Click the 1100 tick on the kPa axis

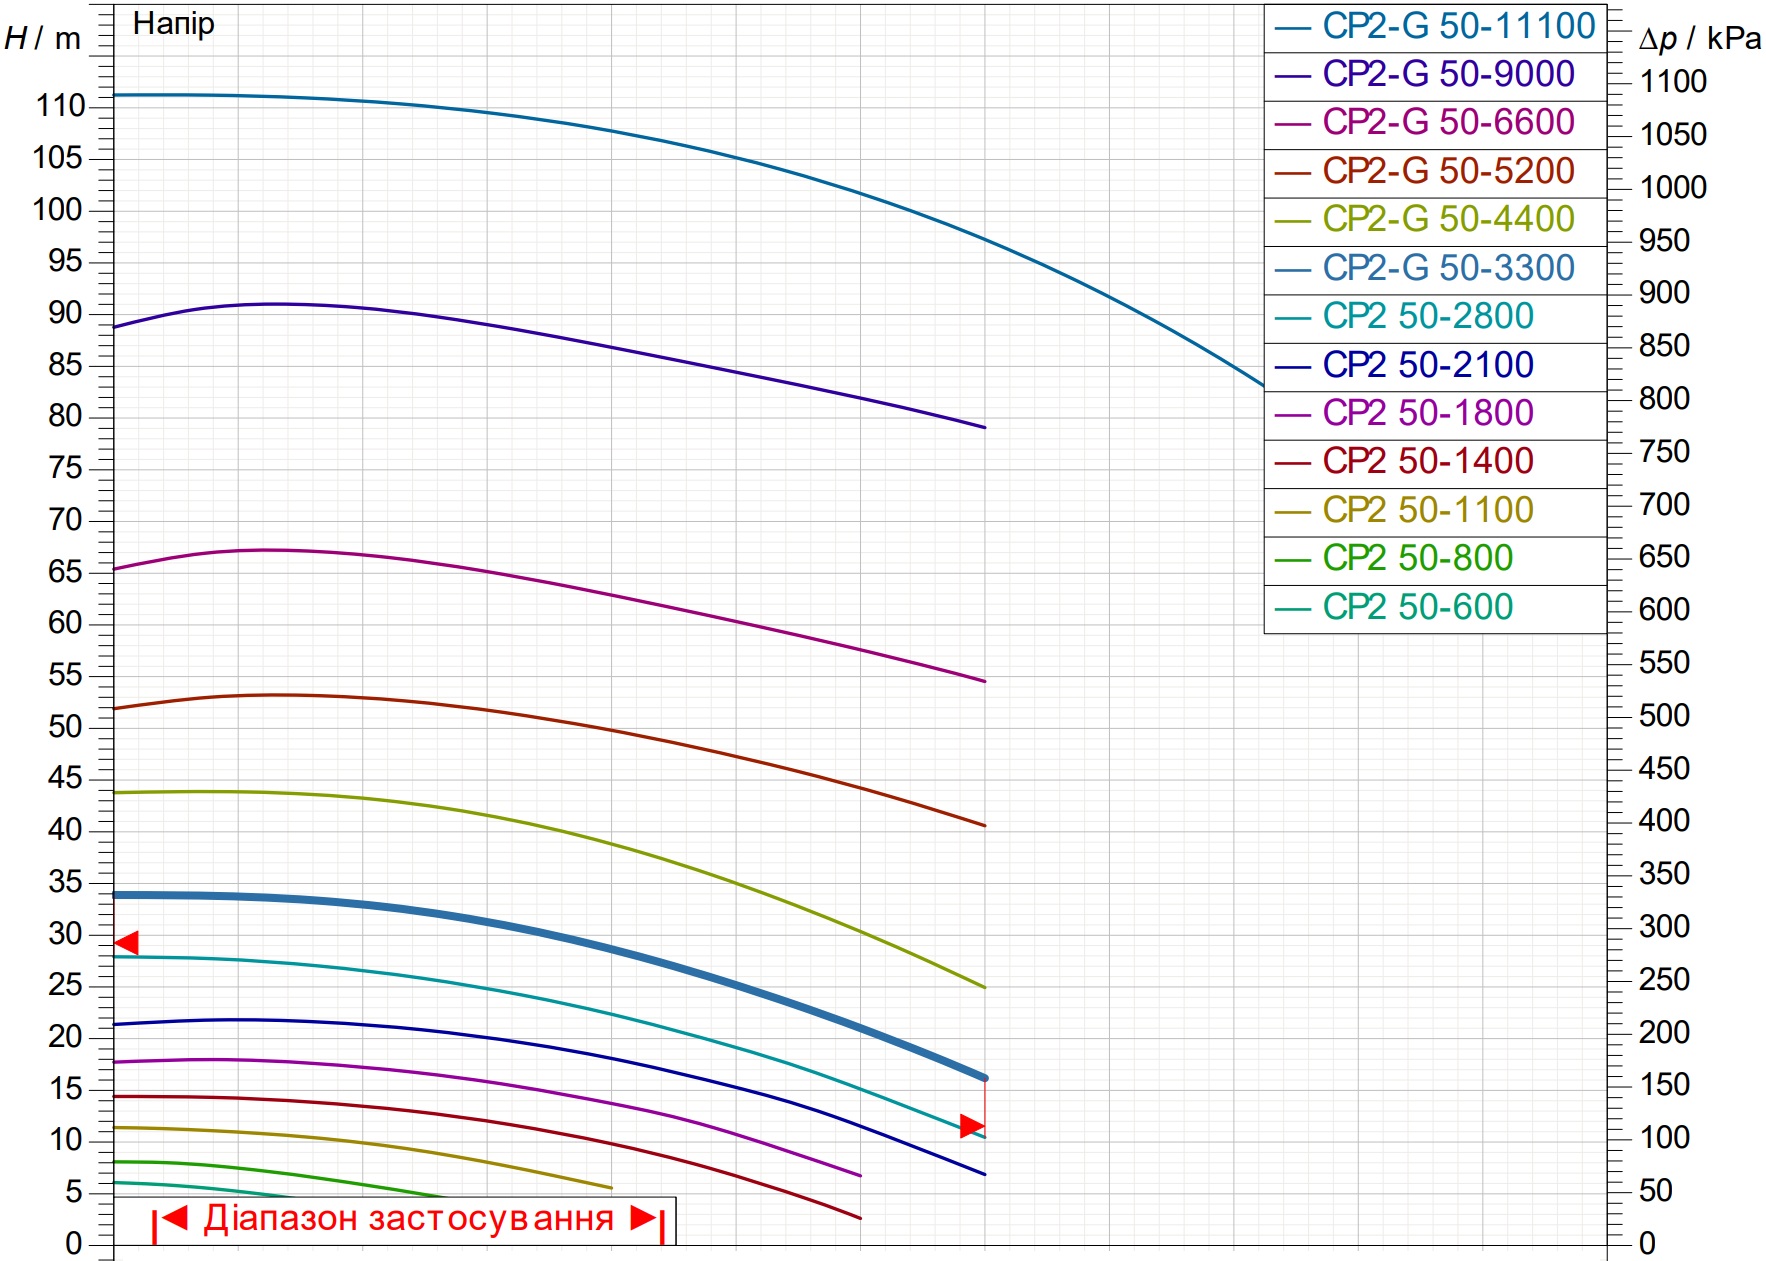click(x=1673, y=82)
